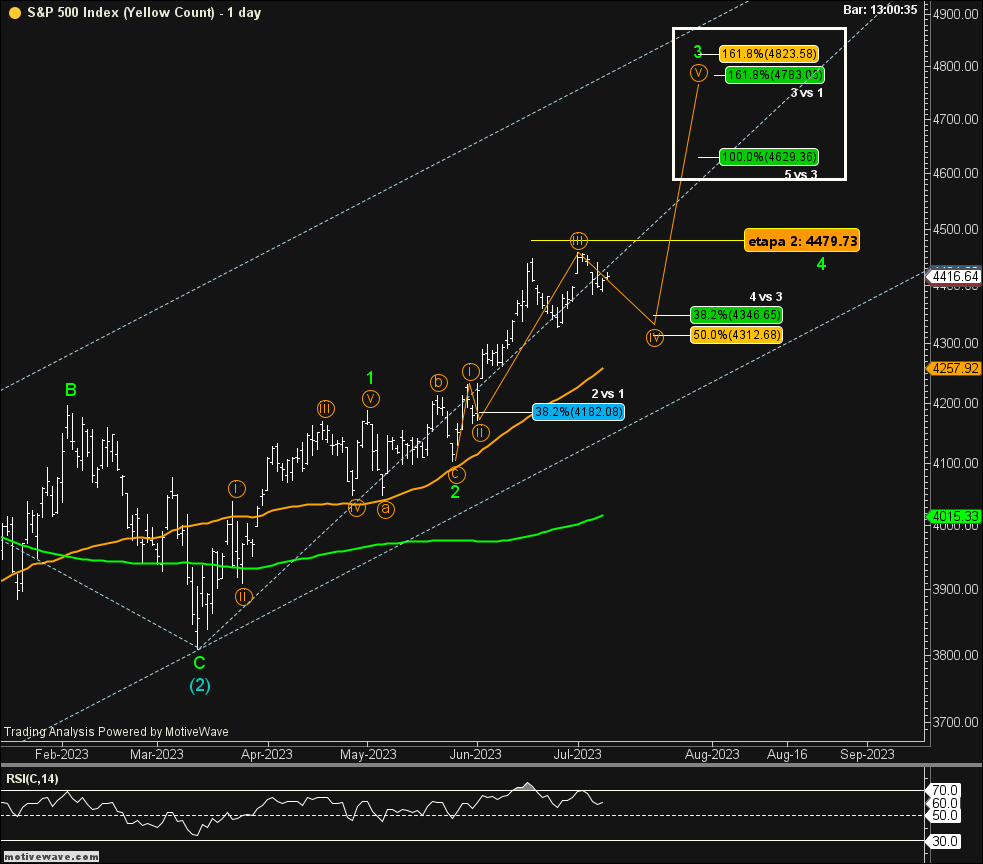Click the 4800.00 price axis label
983x864 pixels.
coord(955,66)
